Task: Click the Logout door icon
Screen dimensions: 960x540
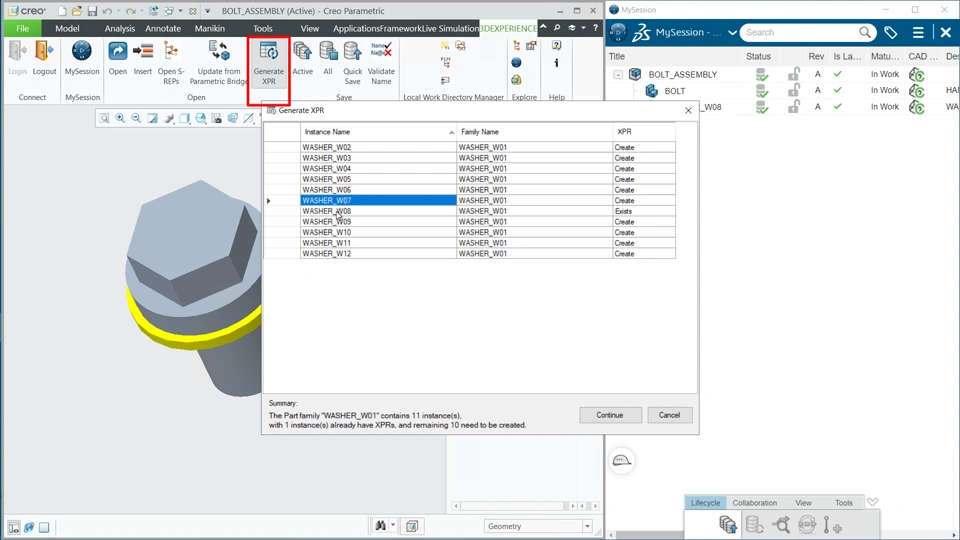Action: (x=44, y=52)
